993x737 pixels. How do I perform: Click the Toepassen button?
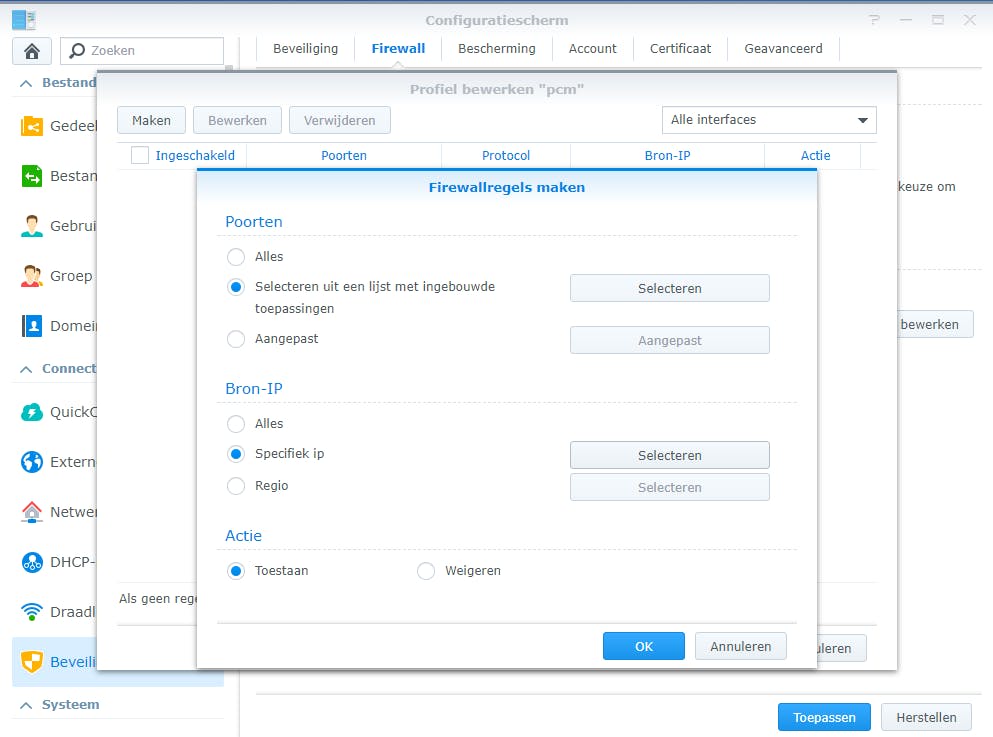[824, 717]
